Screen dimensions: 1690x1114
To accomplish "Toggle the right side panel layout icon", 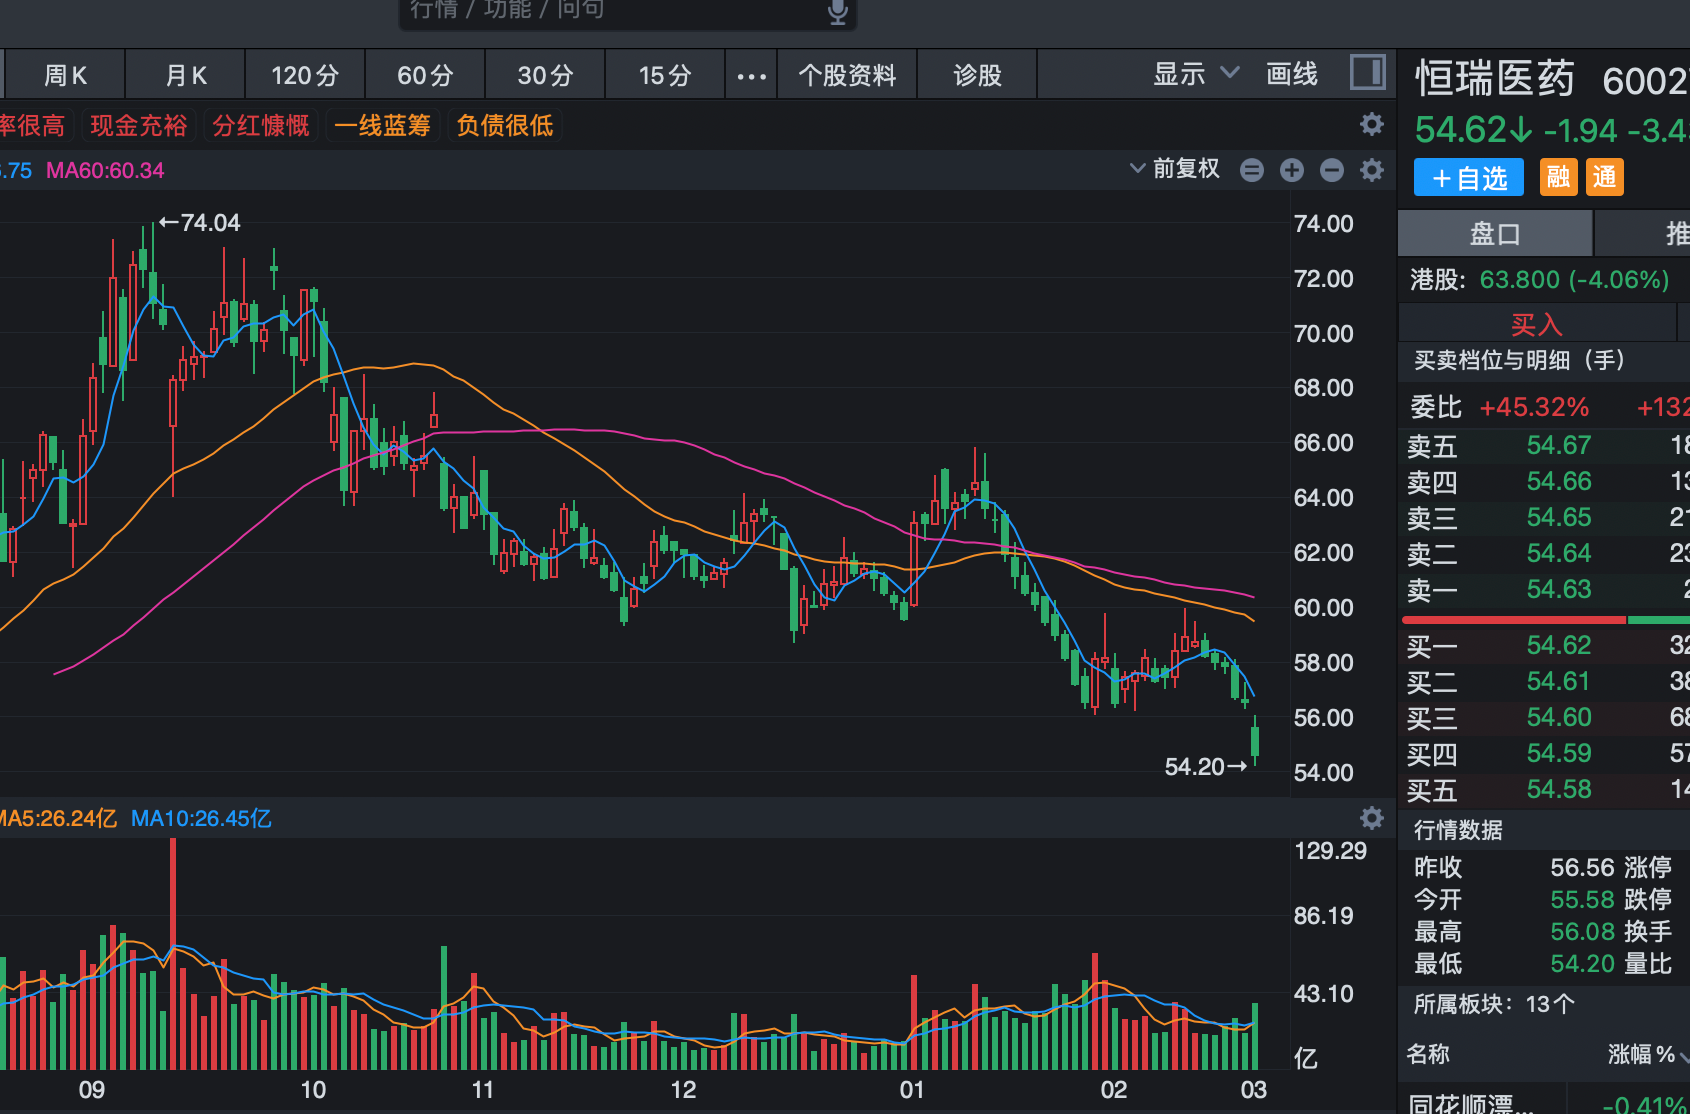I will point(1367,73).
